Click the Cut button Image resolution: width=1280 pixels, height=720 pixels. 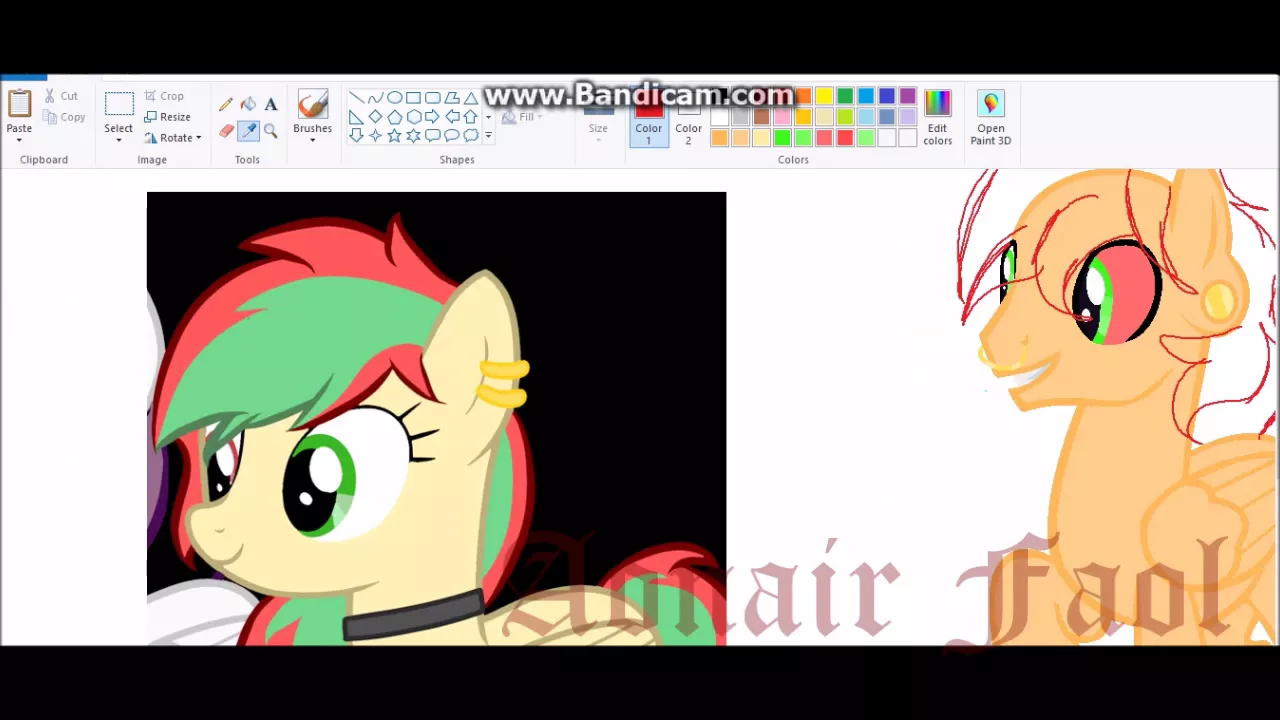[60, 96]
